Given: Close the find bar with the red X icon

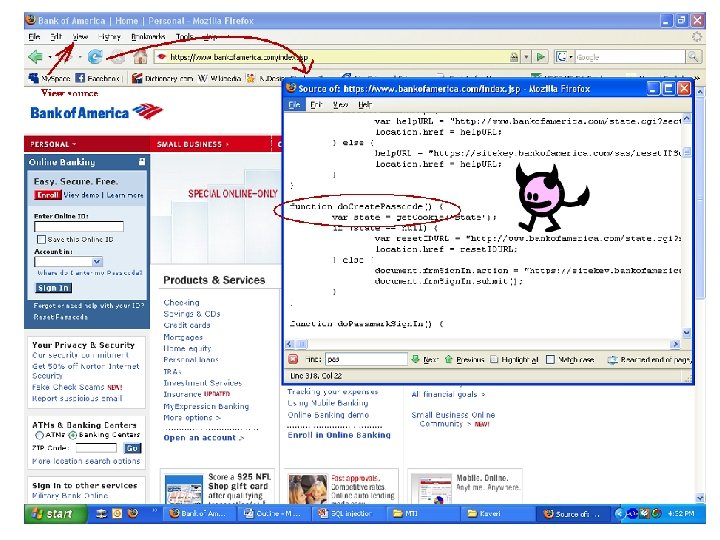Looking at the screenshot, I should point(293,360).
